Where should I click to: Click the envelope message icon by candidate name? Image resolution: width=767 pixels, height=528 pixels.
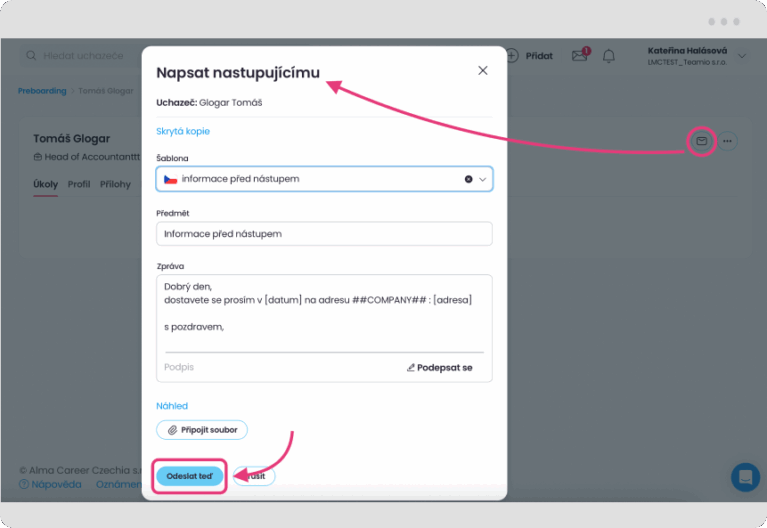click(x=702, y=141)
